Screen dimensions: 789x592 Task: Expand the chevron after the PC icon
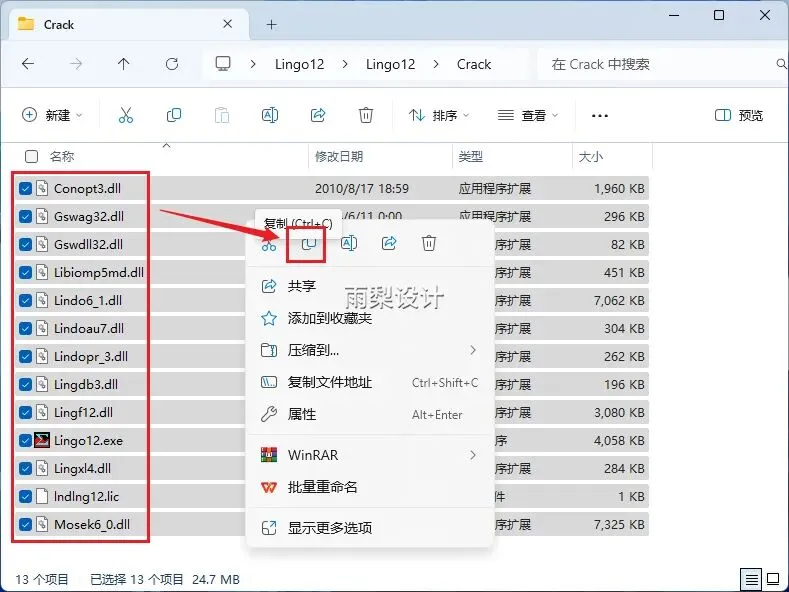[253, 64]
